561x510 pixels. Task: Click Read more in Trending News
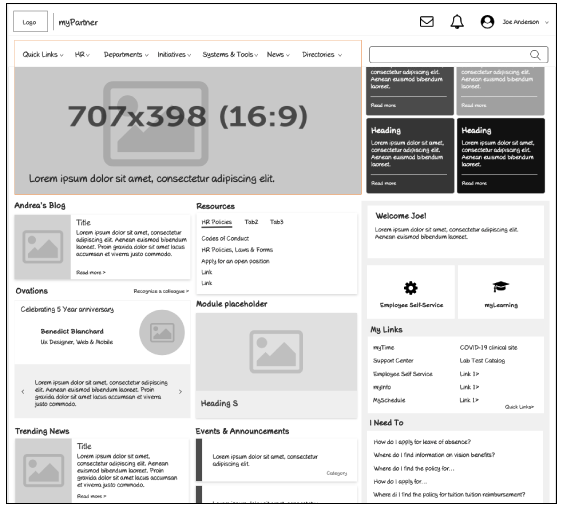91,496
